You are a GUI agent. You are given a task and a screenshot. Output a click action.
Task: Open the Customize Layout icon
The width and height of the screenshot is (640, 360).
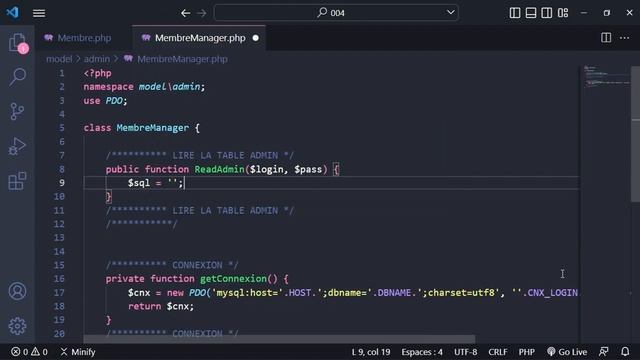563,13
